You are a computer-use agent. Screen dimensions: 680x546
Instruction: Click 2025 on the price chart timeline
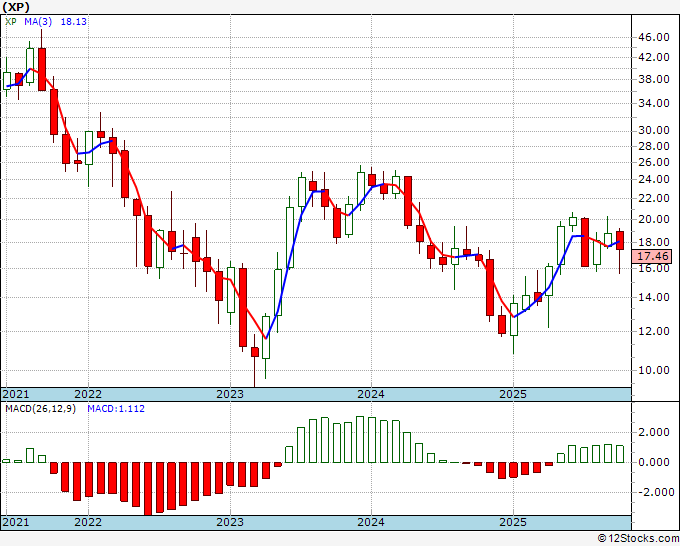coord(513,394)
